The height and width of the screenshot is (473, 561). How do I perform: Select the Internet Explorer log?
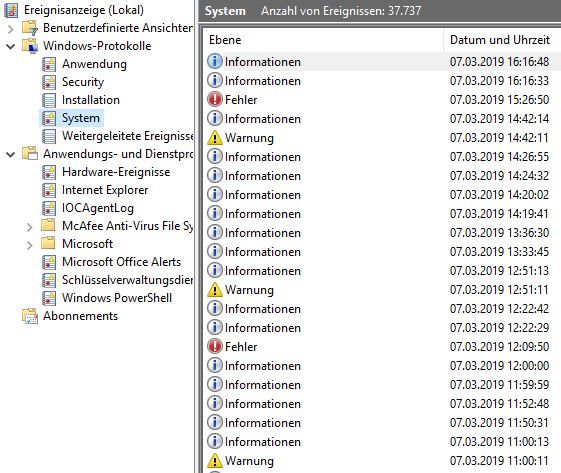pyautogui.click(x=105, y=190)
